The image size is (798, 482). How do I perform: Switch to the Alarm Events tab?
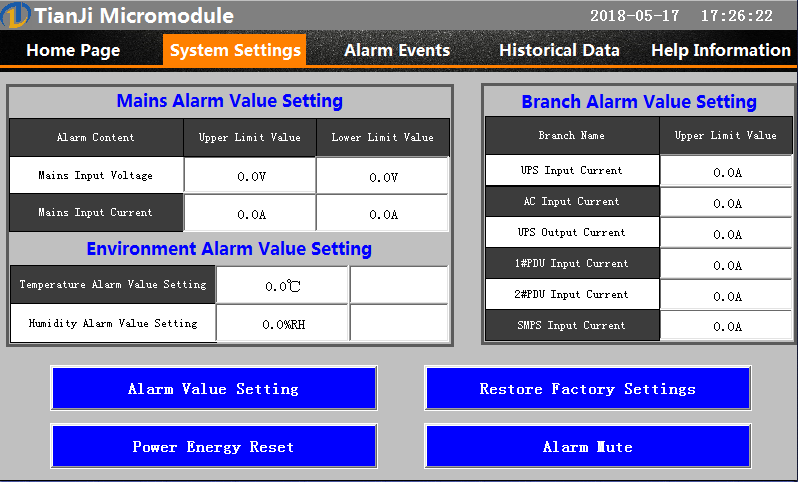point(397,50)
